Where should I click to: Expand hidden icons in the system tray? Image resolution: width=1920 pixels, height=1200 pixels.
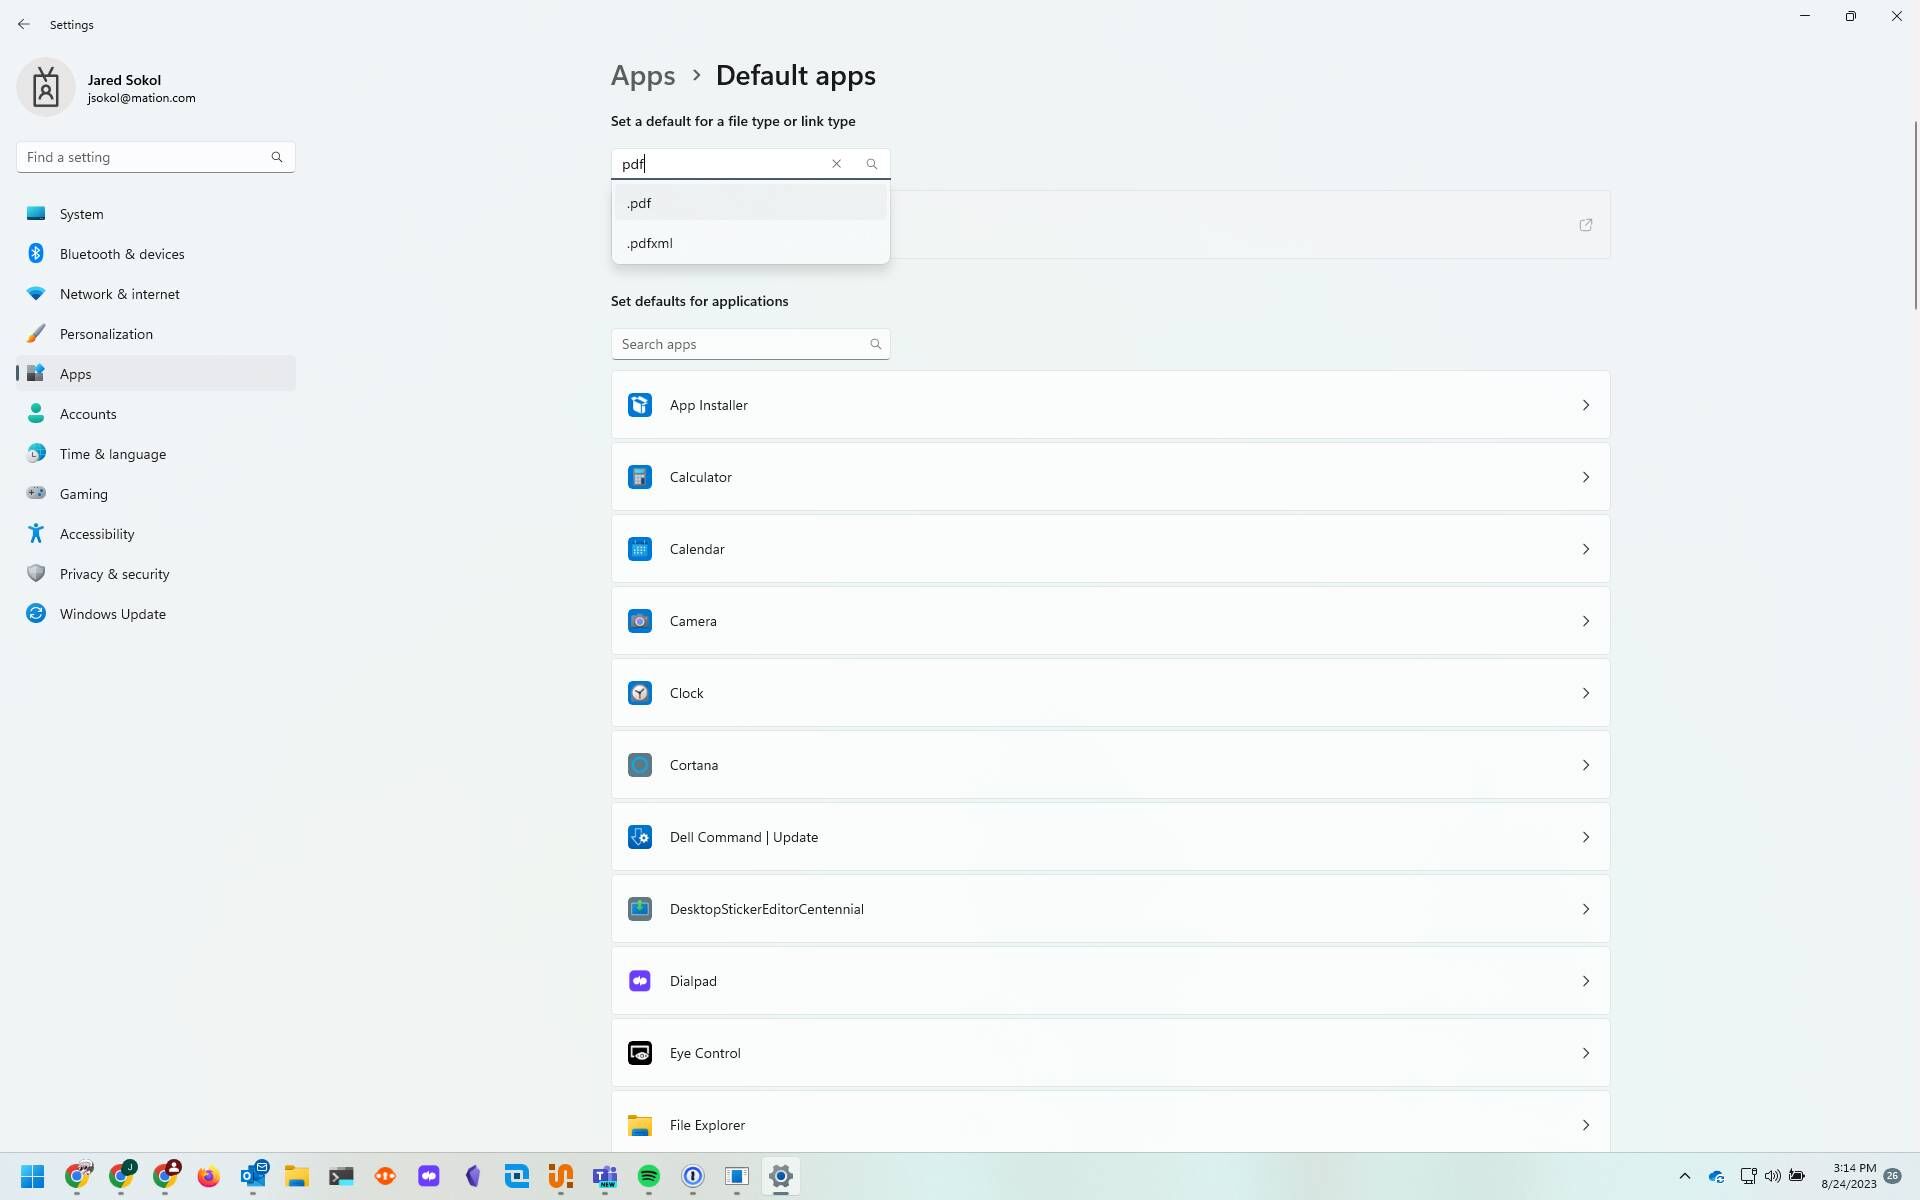[1684, 1176]
